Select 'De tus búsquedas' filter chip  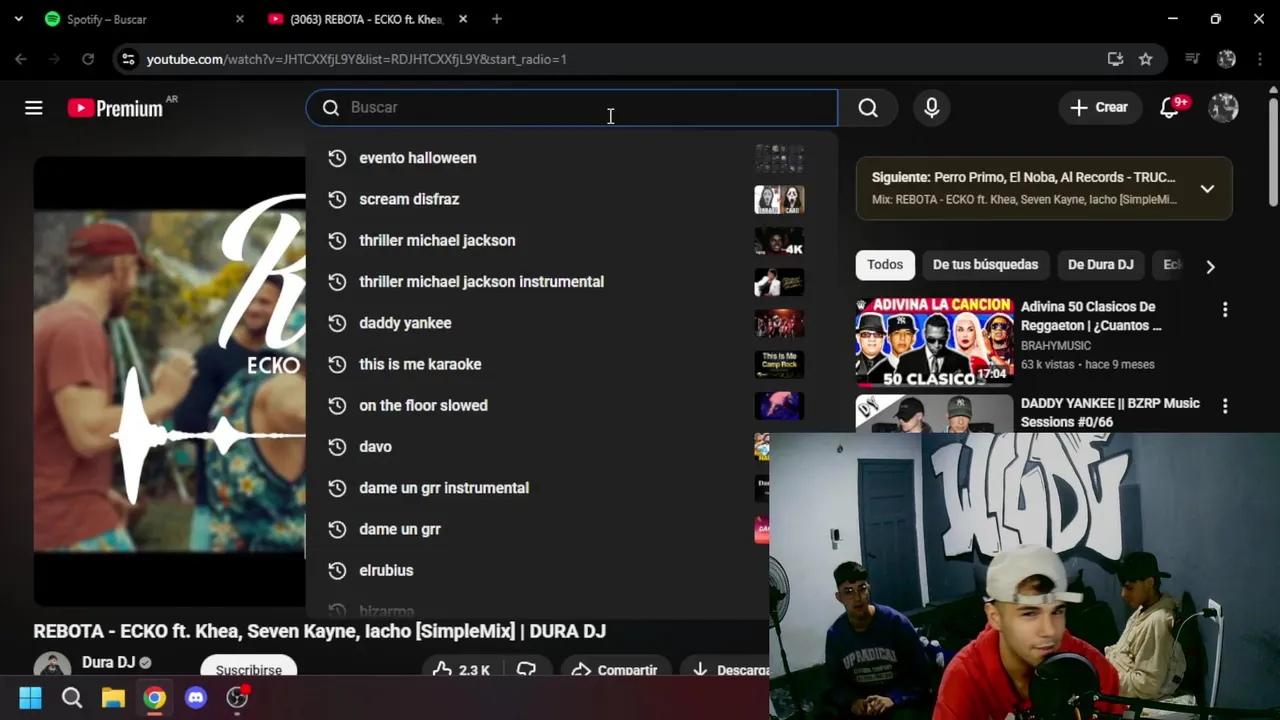[x=985, y=265]
